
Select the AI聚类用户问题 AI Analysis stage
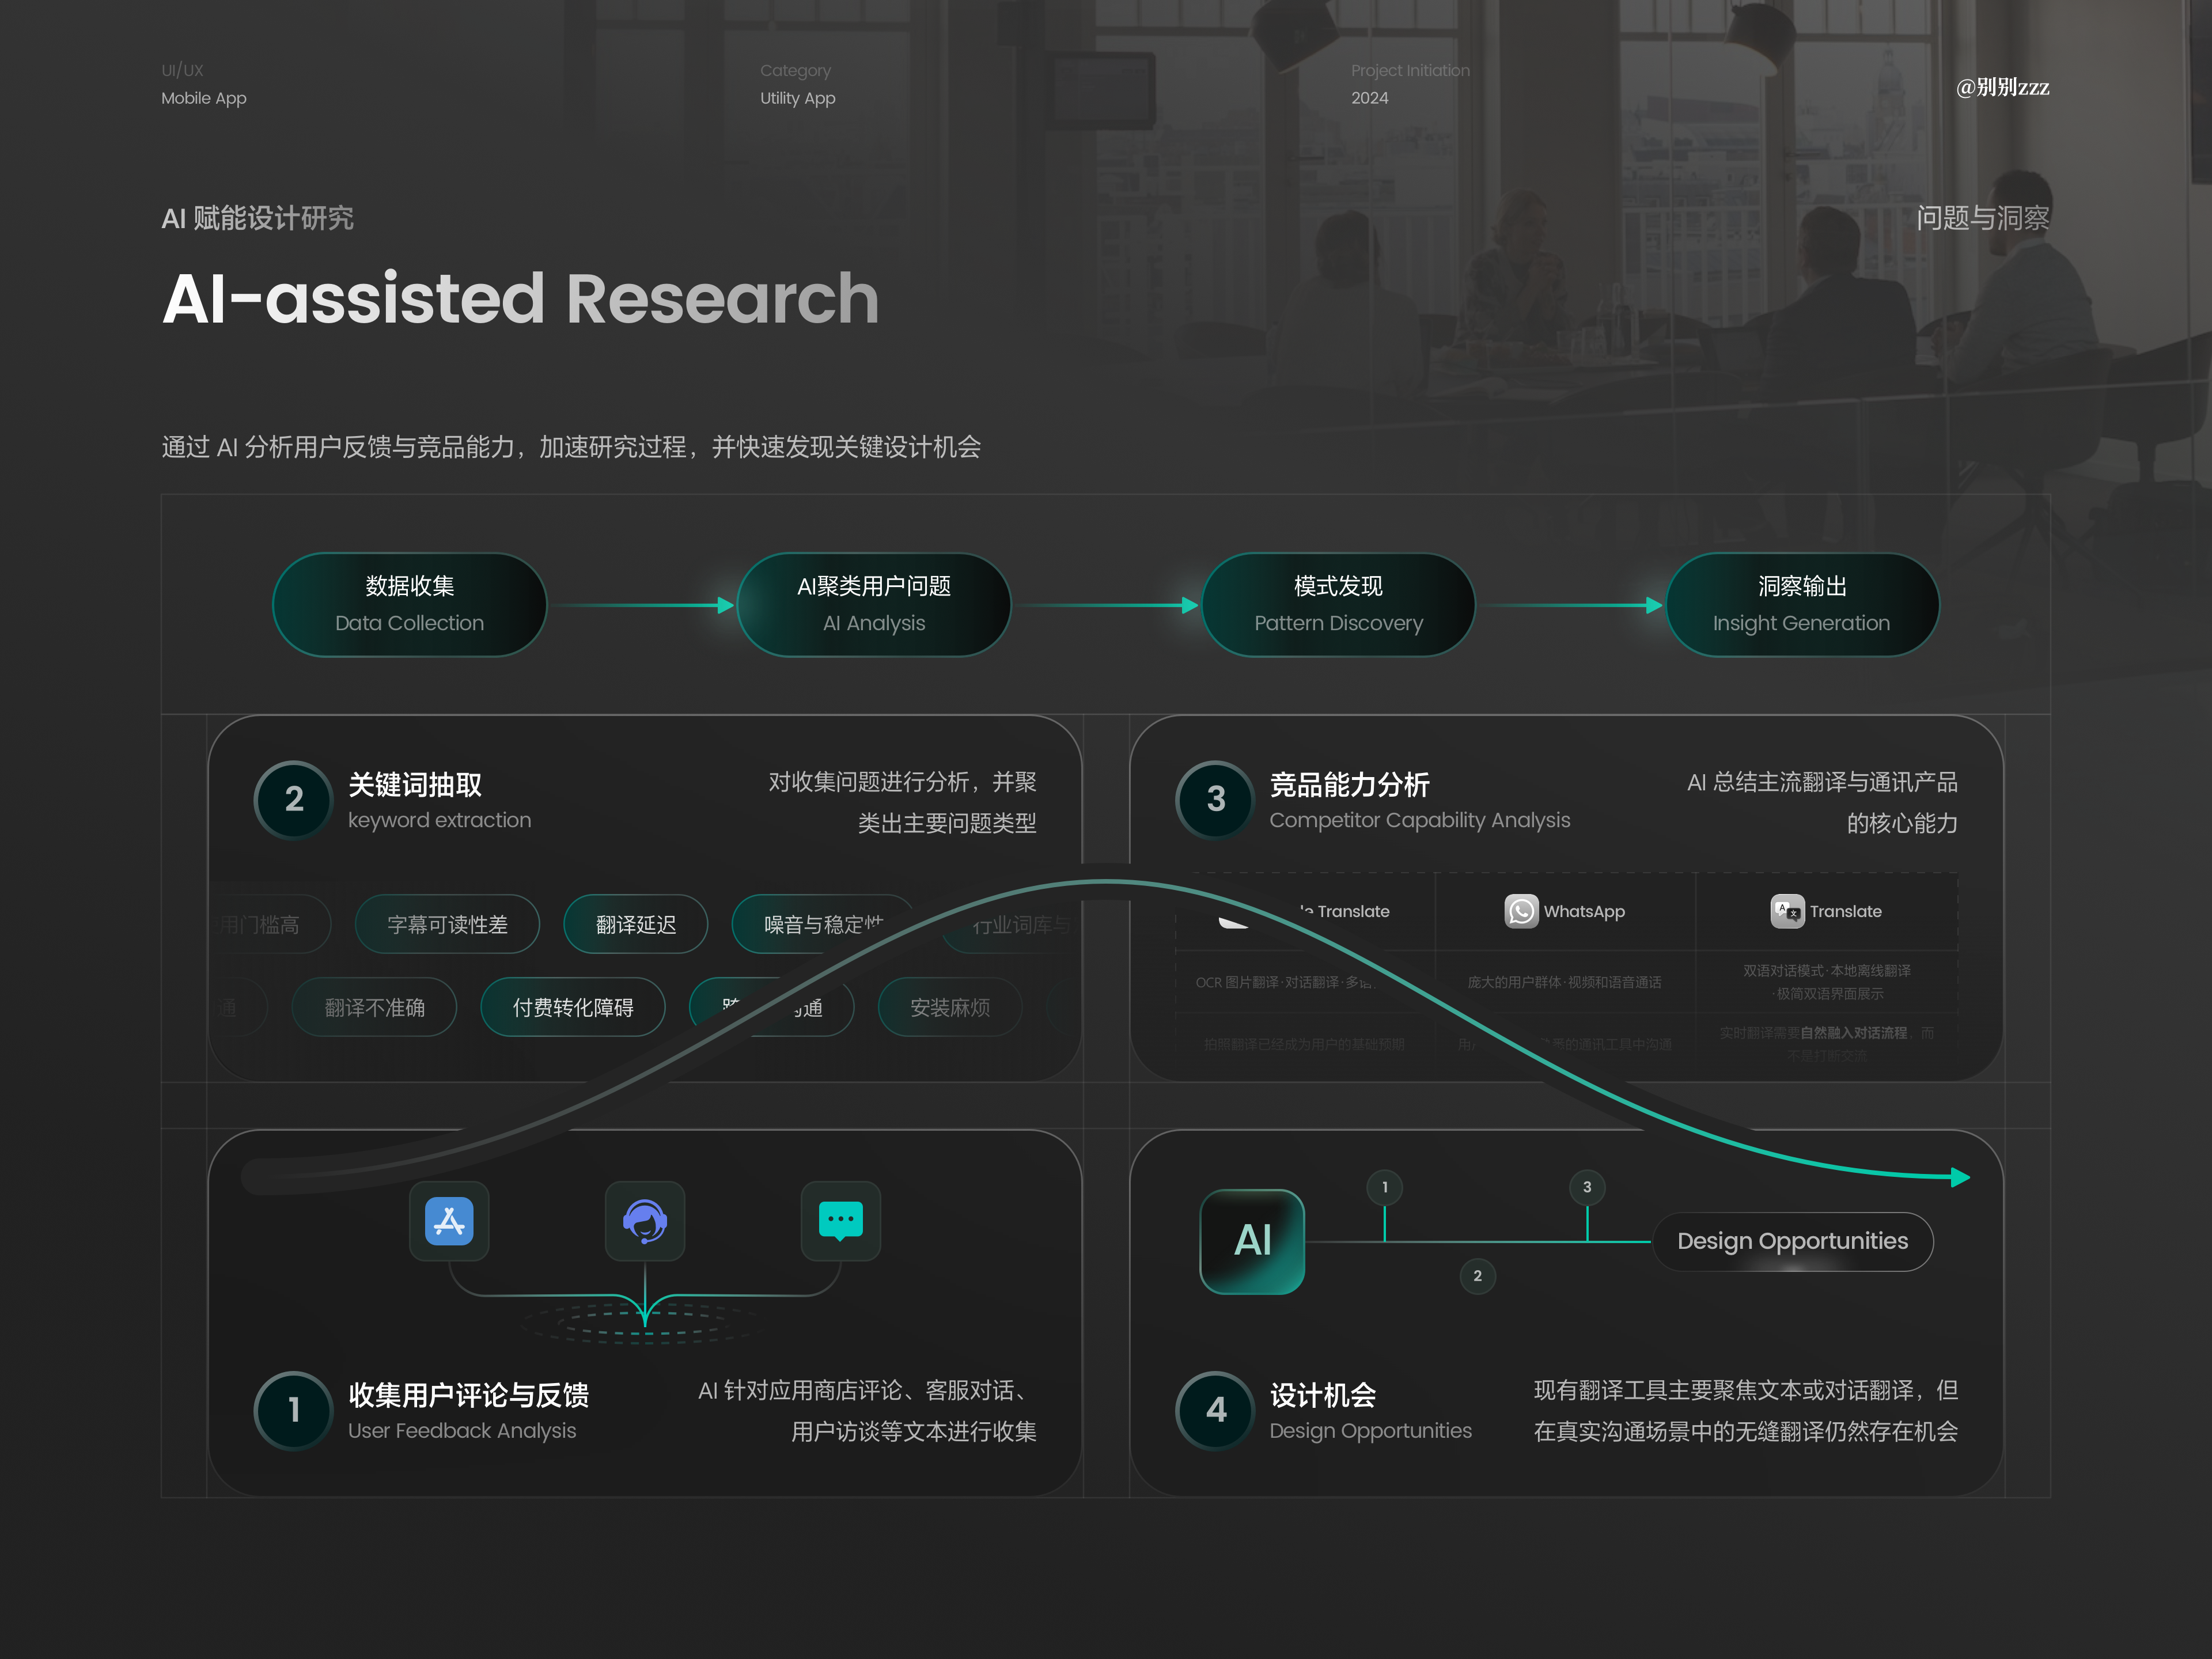(x=874, y=605)
